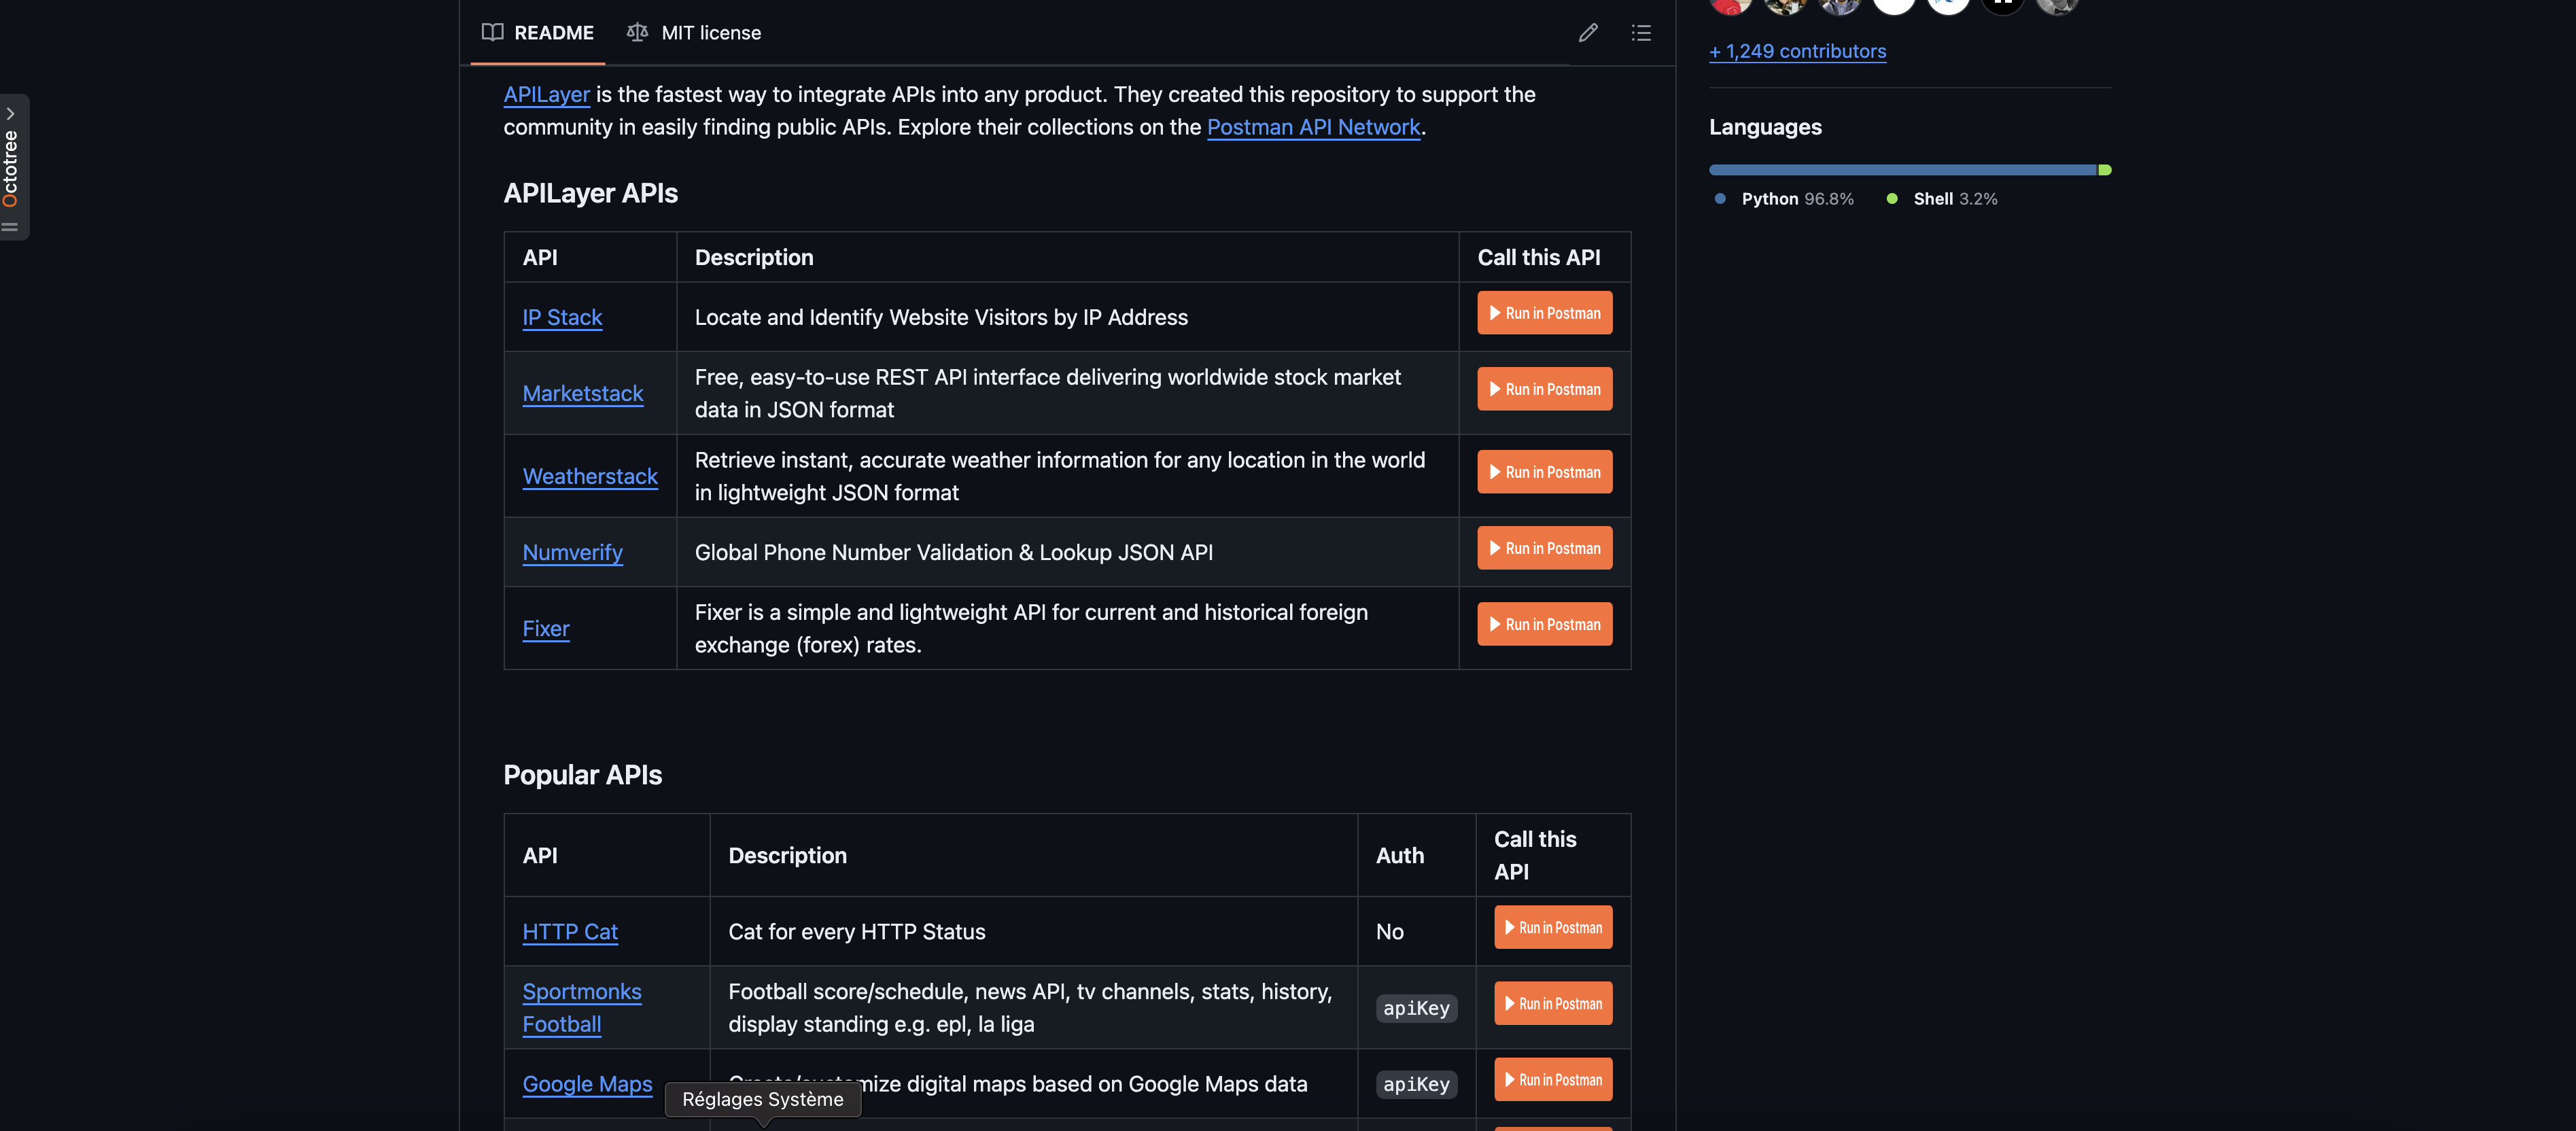This screenshot has width=2576, height=1131.
Task: Open the + 1,249 contributors link
Action: point(1797,51)
